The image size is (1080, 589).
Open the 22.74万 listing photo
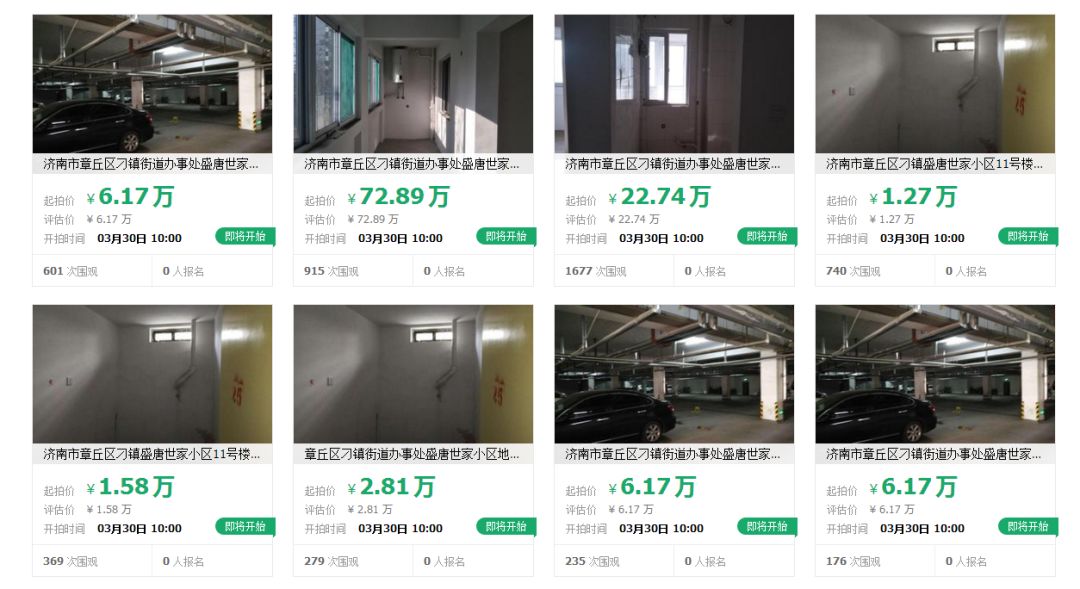674,84
